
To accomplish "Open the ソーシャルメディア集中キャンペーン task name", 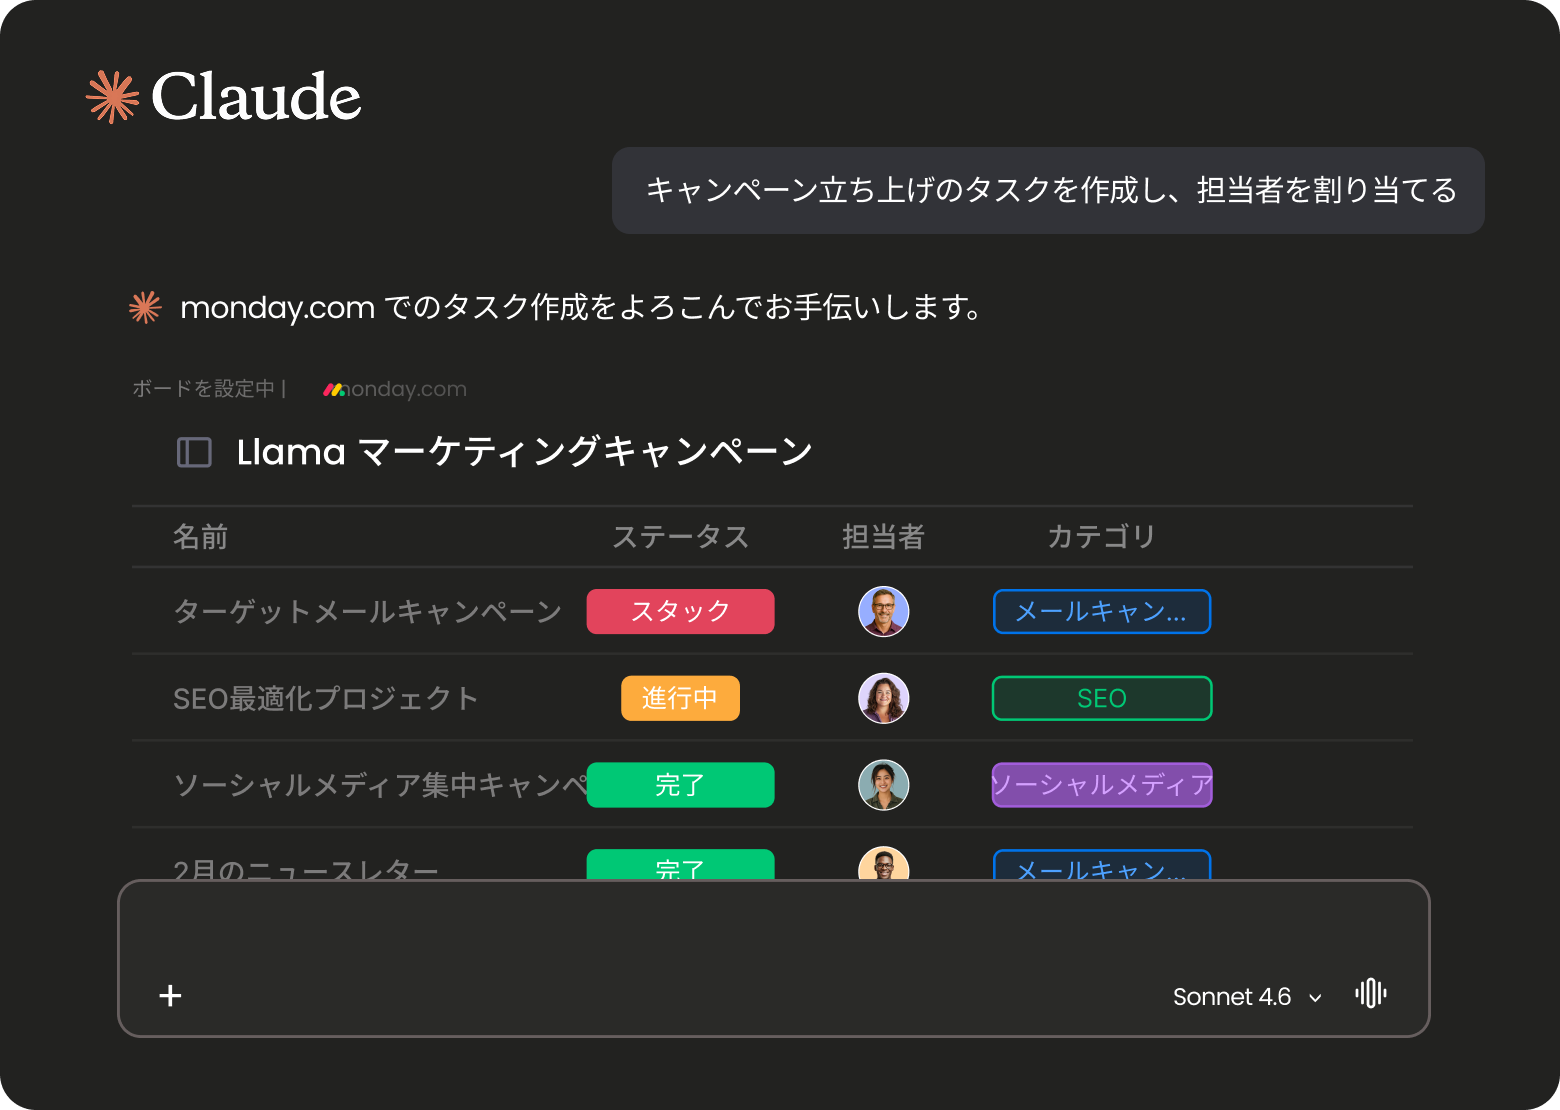I will [x=380, y=785].
